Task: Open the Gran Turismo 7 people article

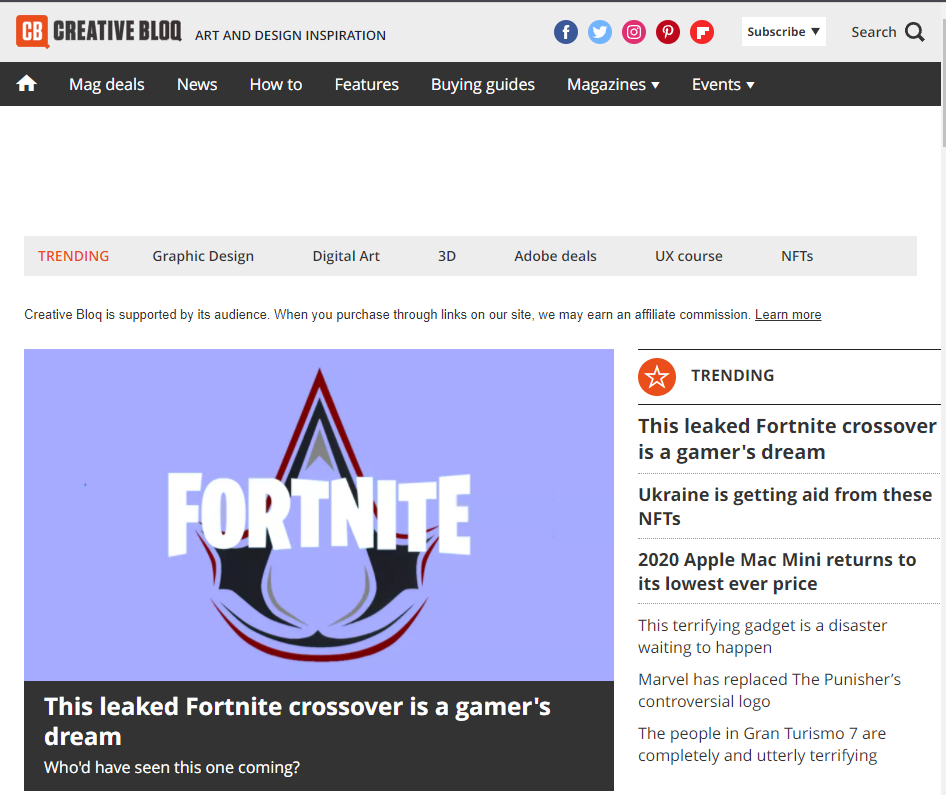Action: click(x=762, y=744)
